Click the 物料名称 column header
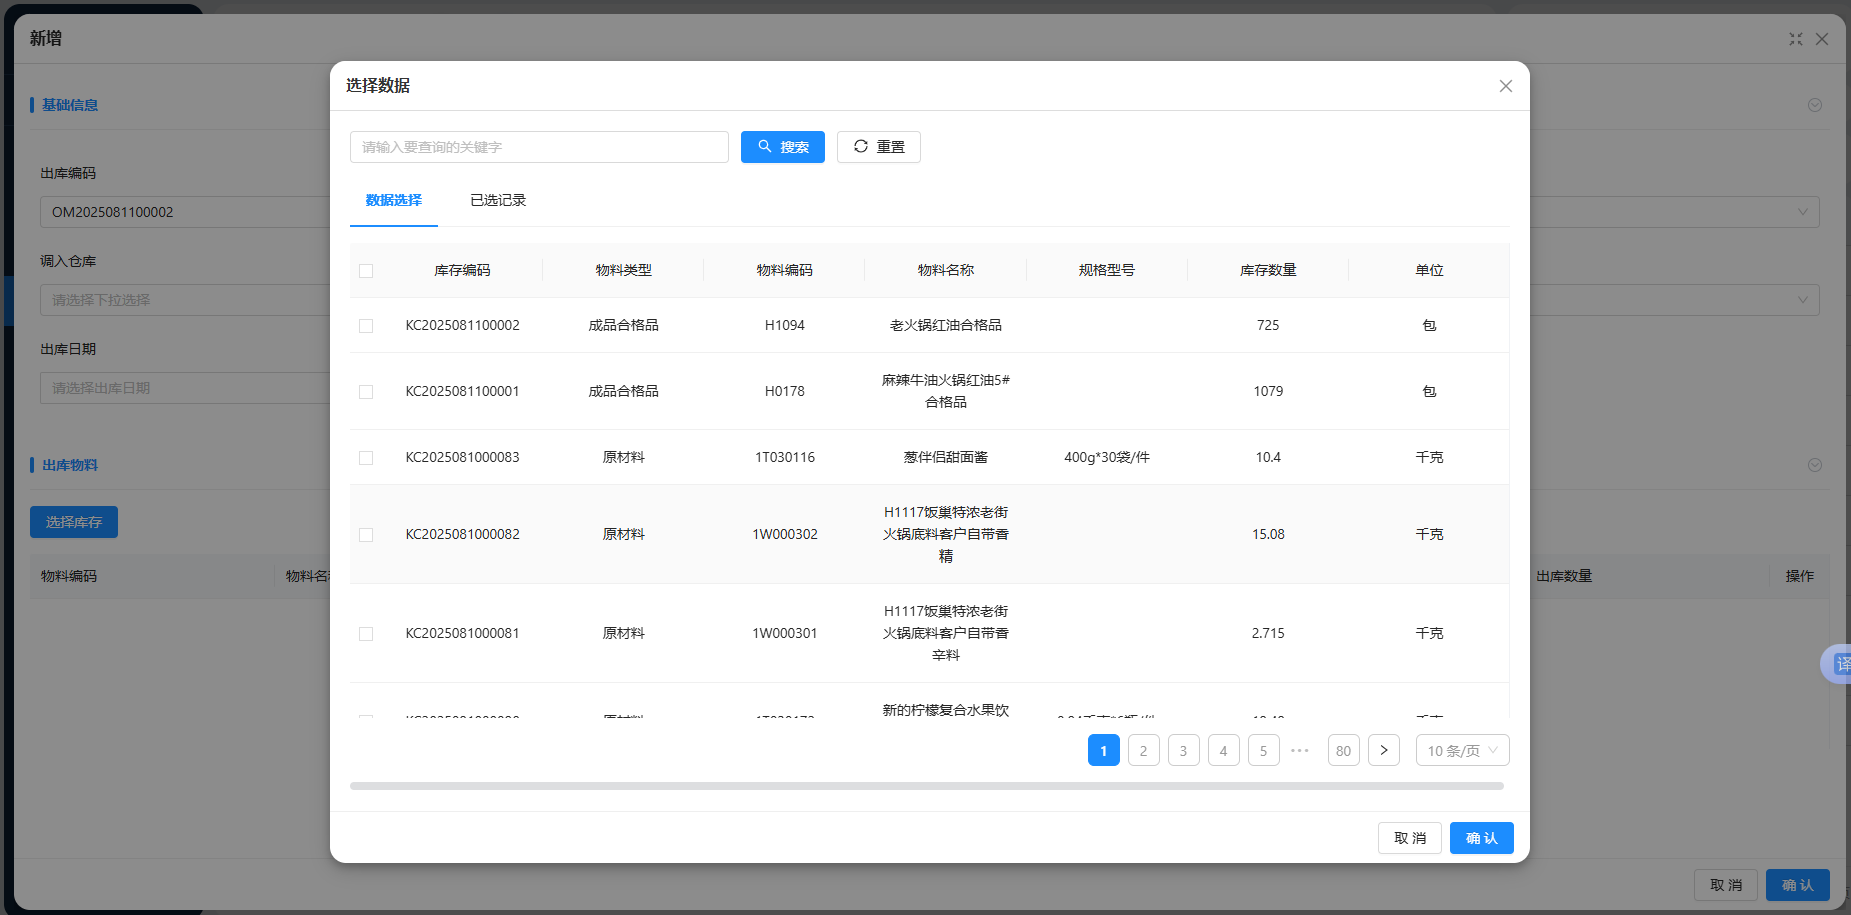 tap(946, 270)
